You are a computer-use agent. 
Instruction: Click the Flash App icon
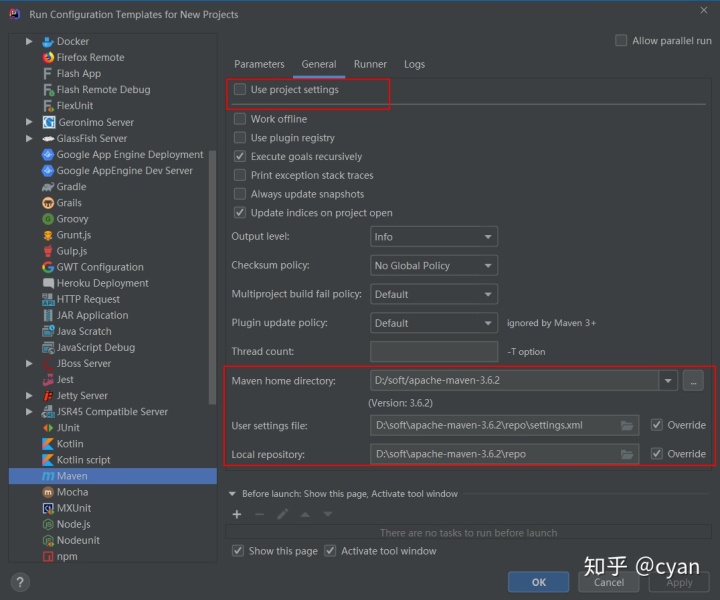[47, 73]
